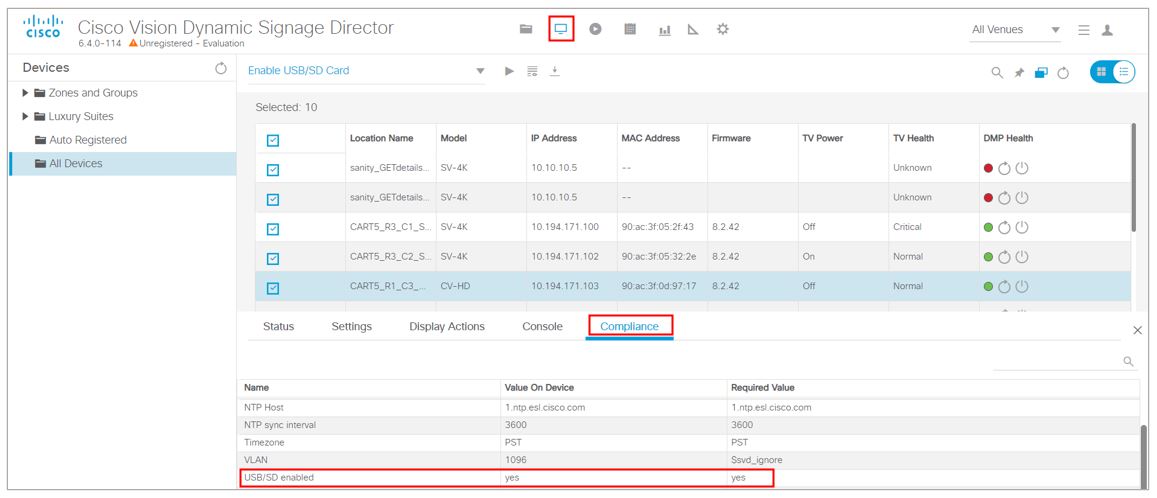1157x498 pixels.
Task: Open the user profile icon
Action: click(x=1107, y=30)
